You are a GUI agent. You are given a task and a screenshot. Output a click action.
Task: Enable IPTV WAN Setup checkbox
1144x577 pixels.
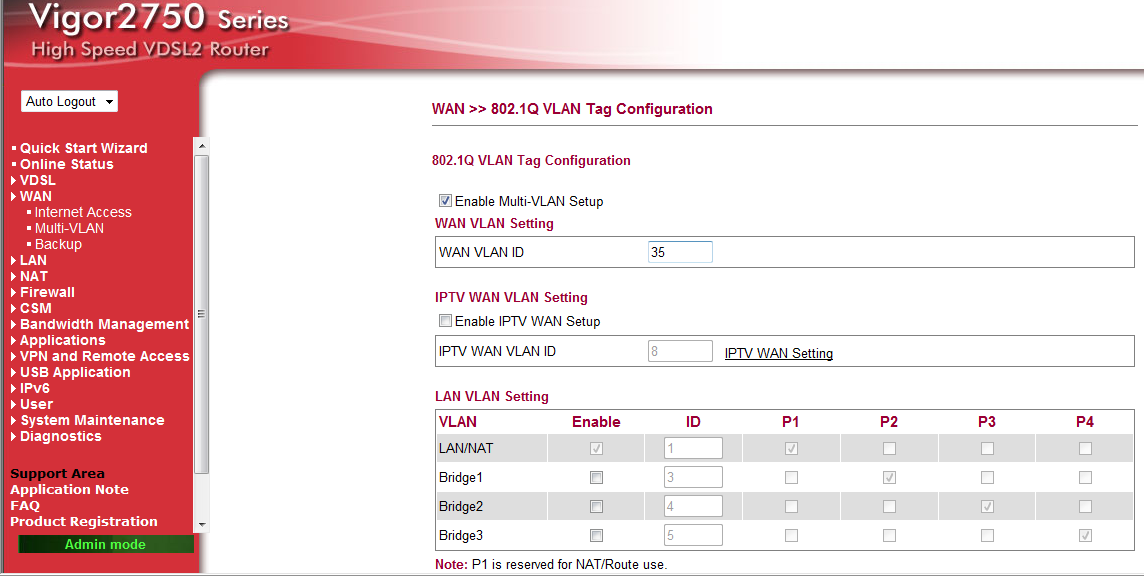click(x=446, y=321)
